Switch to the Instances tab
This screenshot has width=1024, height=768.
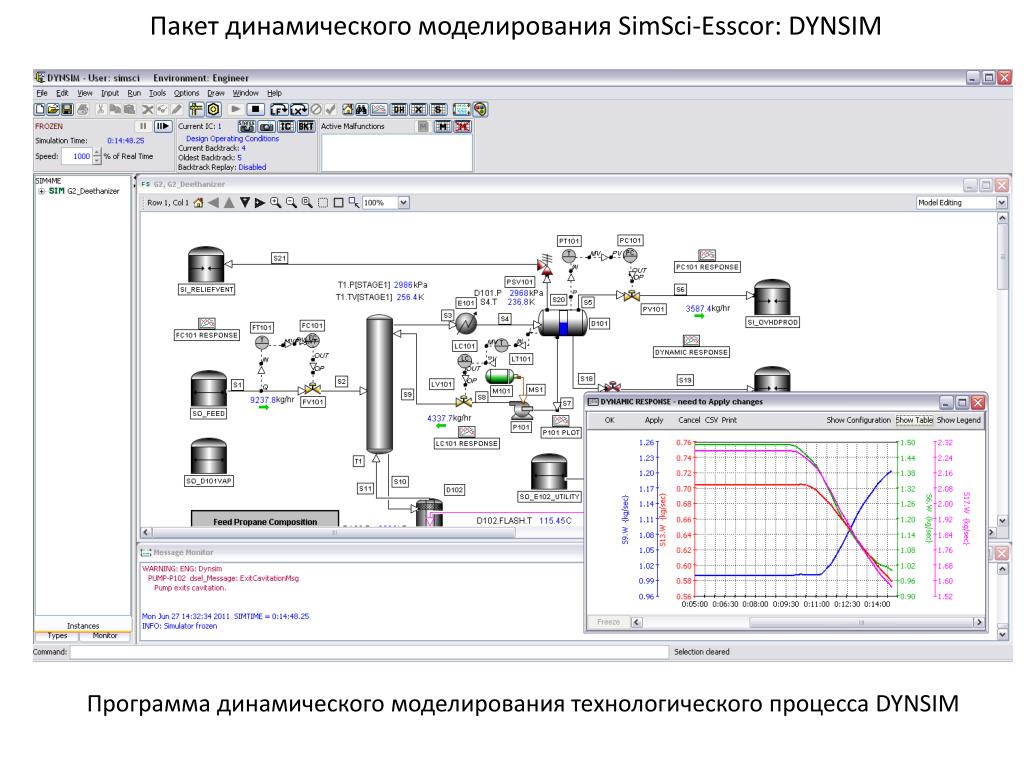pyautogui.click(x=83, y=626)
